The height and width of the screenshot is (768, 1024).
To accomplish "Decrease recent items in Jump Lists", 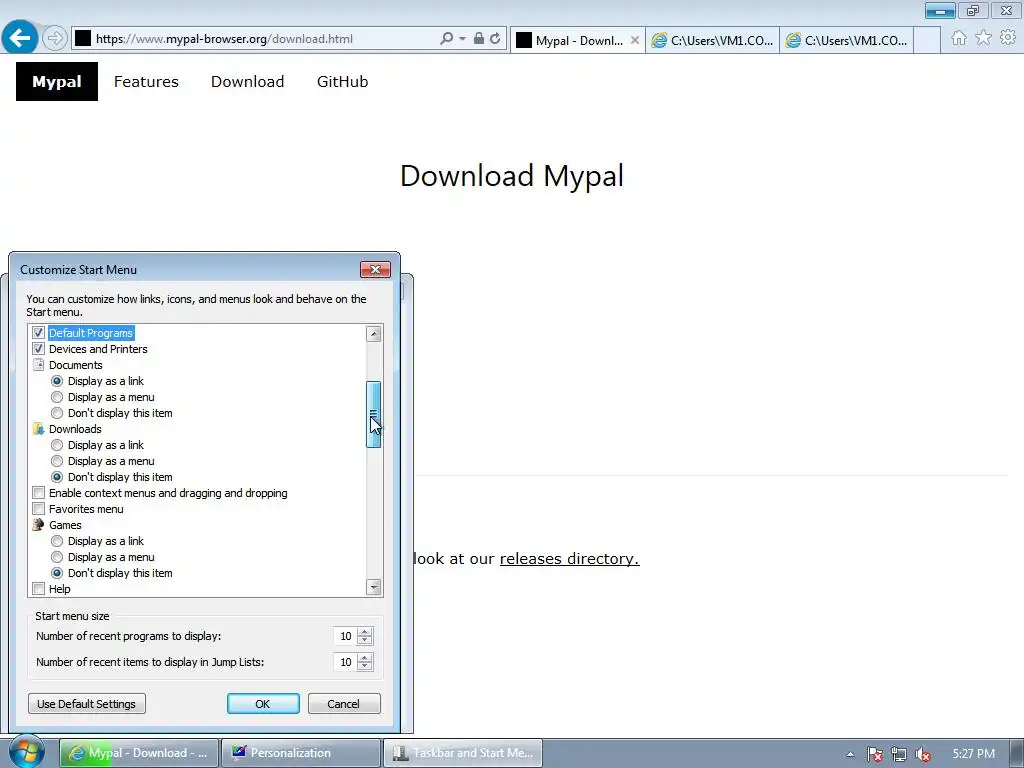I will [365, 667].
